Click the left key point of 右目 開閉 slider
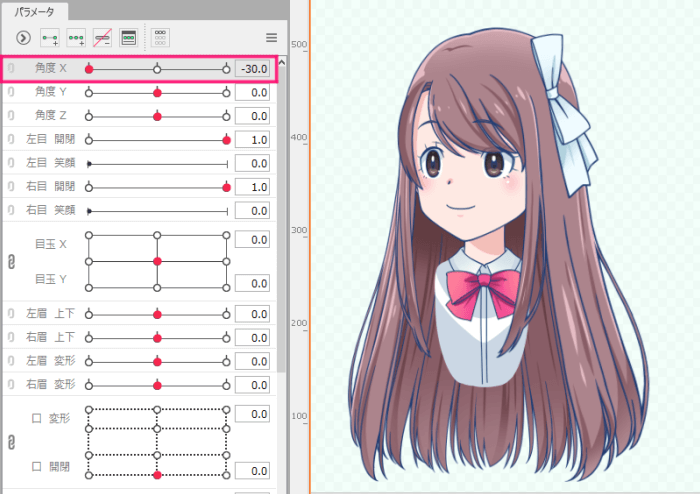The image size is (700, 494). click(x=89, y=187)
